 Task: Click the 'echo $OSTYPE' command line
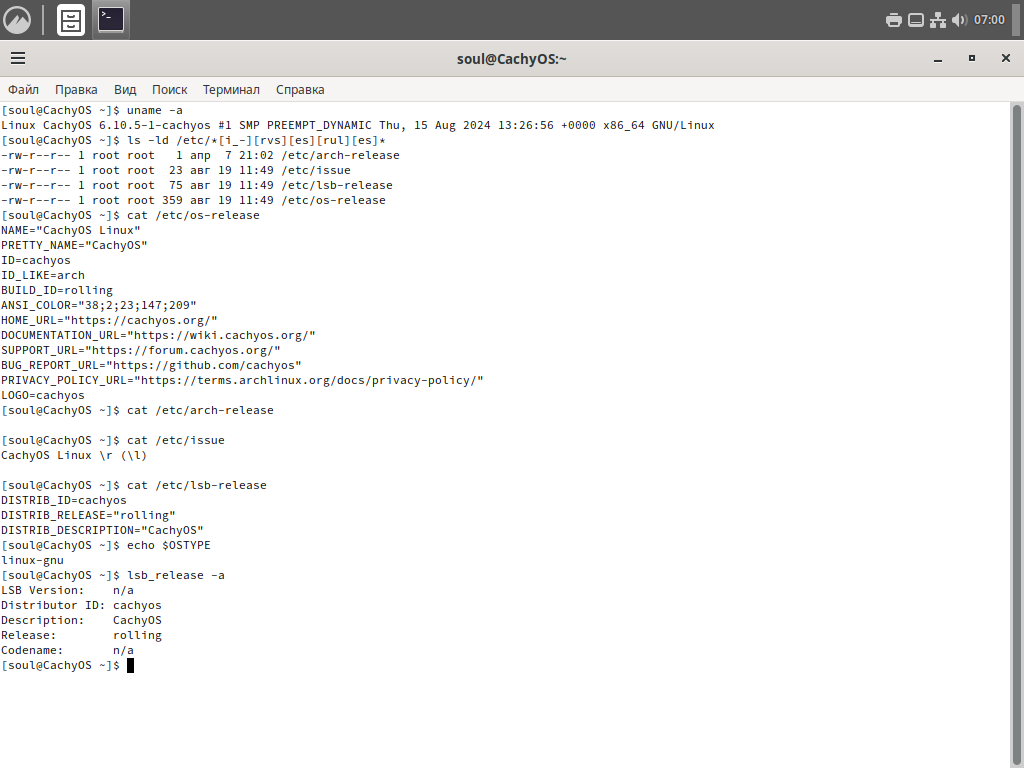click(x=106, y=546)
